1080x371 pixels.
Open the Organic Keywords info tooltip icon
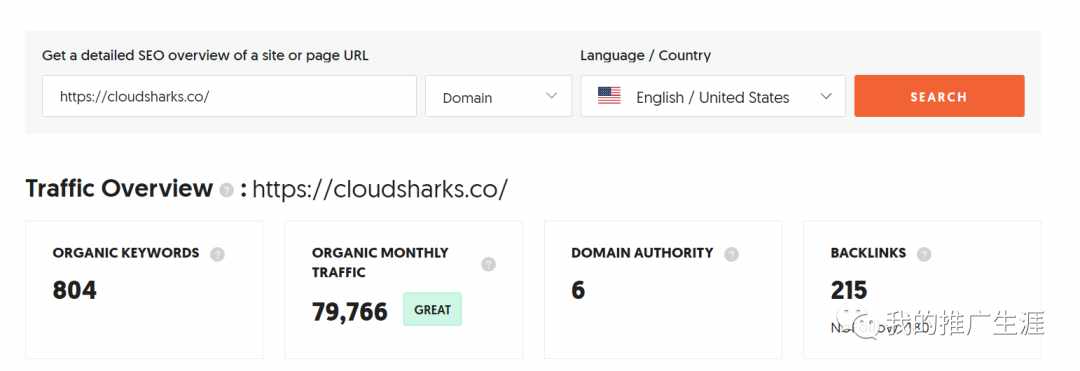click(x=217, y=254)
